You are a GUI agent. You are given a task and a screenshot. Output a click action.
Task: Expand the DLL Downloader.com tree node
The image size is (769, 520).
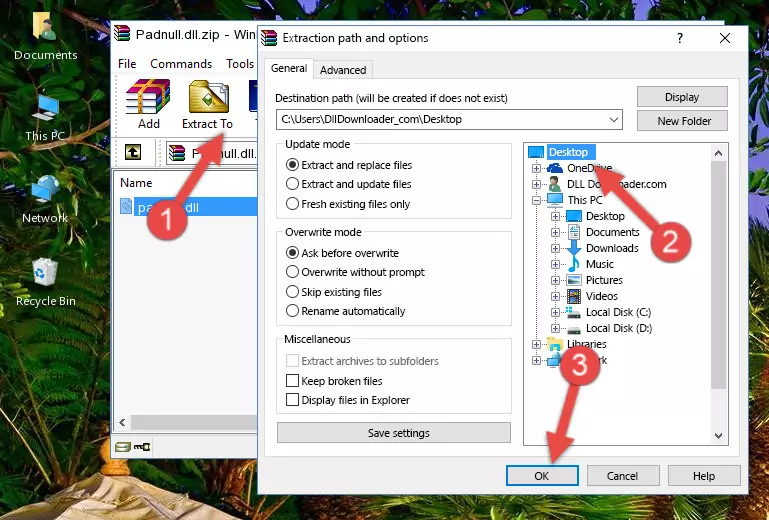point(536,184)
